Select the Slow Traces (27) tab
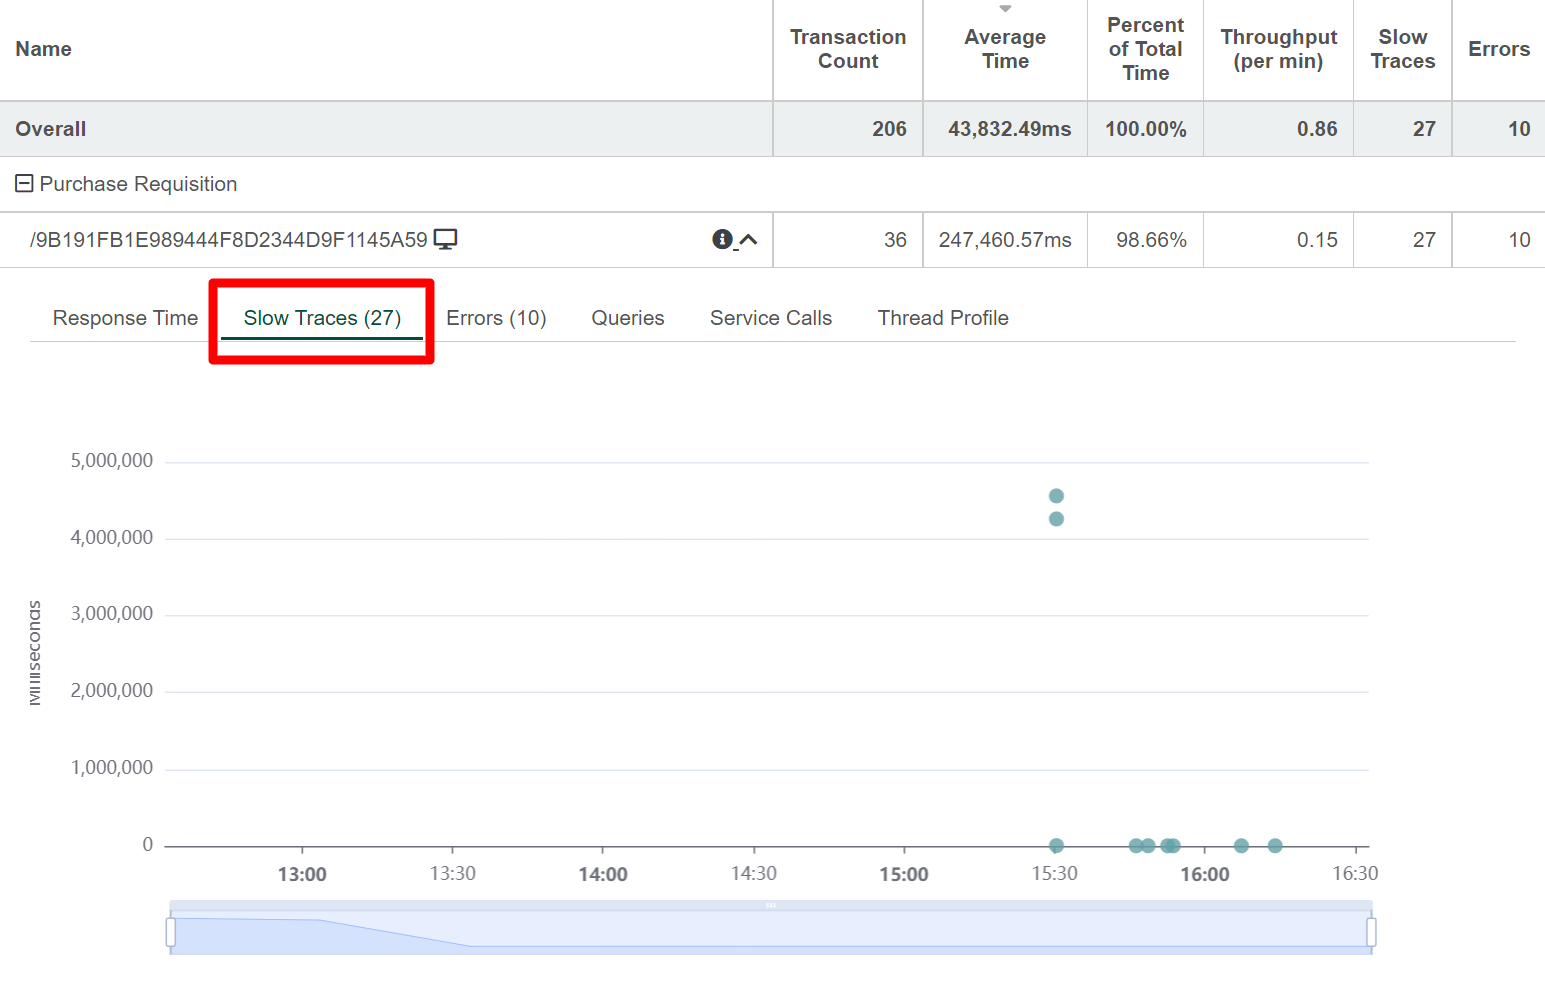Screen dimensions: 1545x984 click(322, 318)
